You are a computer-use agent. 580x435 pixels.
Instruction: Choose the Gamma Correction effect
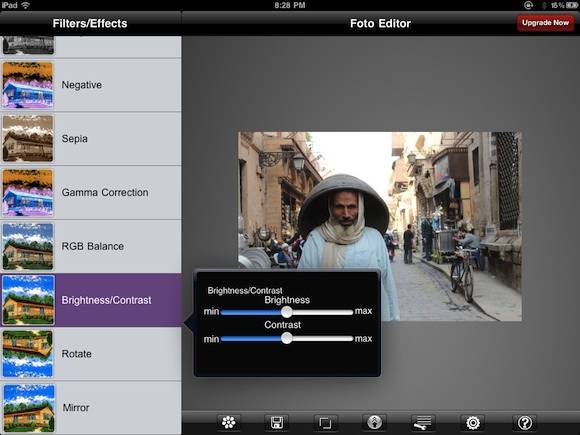(91, 192)
